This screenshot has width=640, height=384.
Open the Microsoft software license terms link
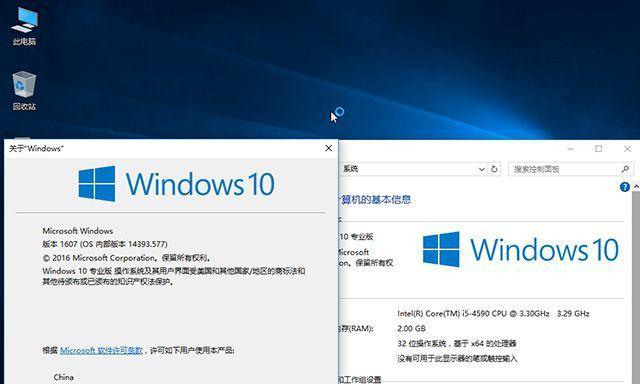(101, 351)
